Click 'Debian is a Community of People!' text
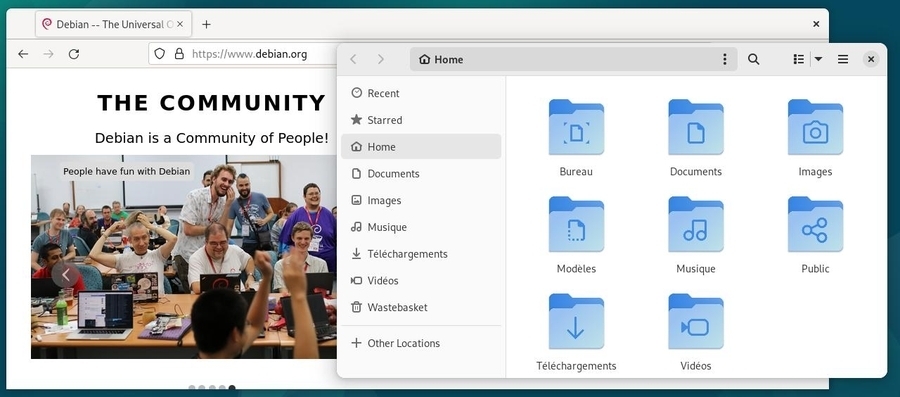900x397 pixels. point(212,138)
